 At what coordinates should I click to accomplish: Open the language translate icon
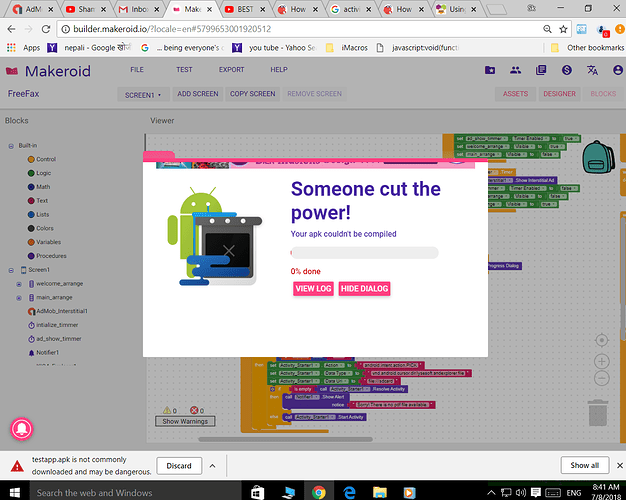tap(592, 71)
